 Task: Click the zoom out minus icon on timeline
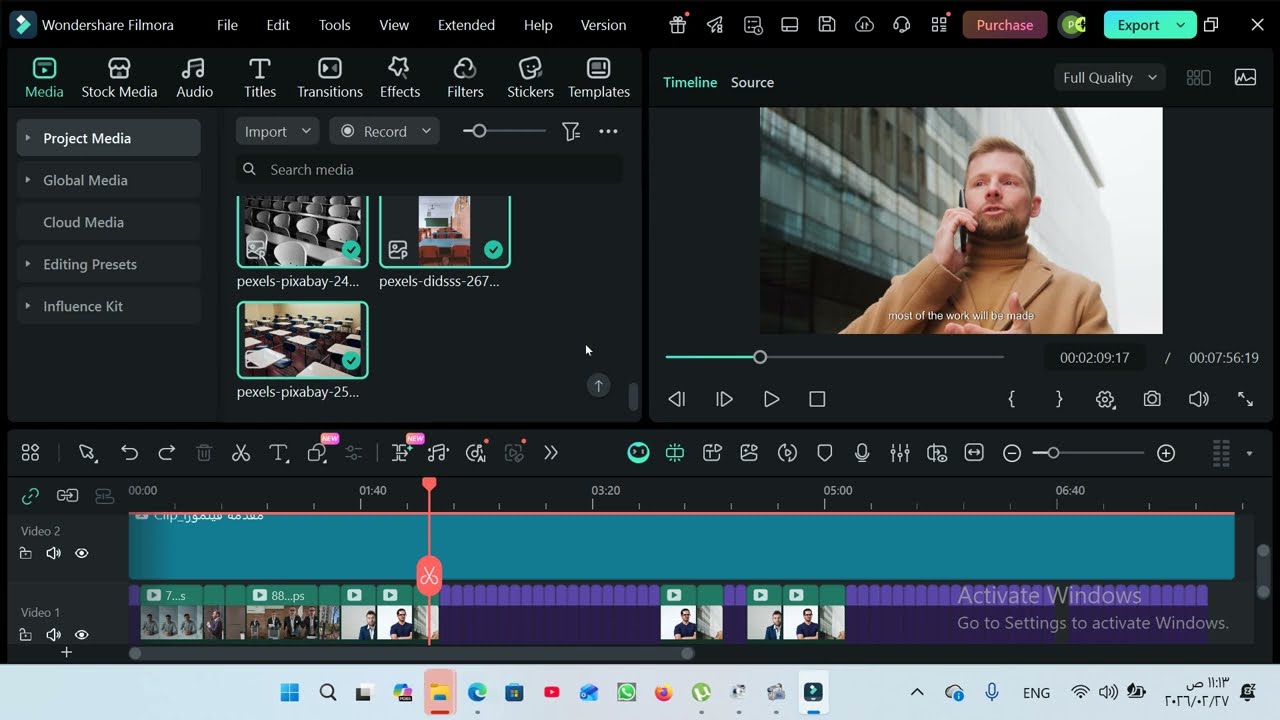coord(1012,453)
